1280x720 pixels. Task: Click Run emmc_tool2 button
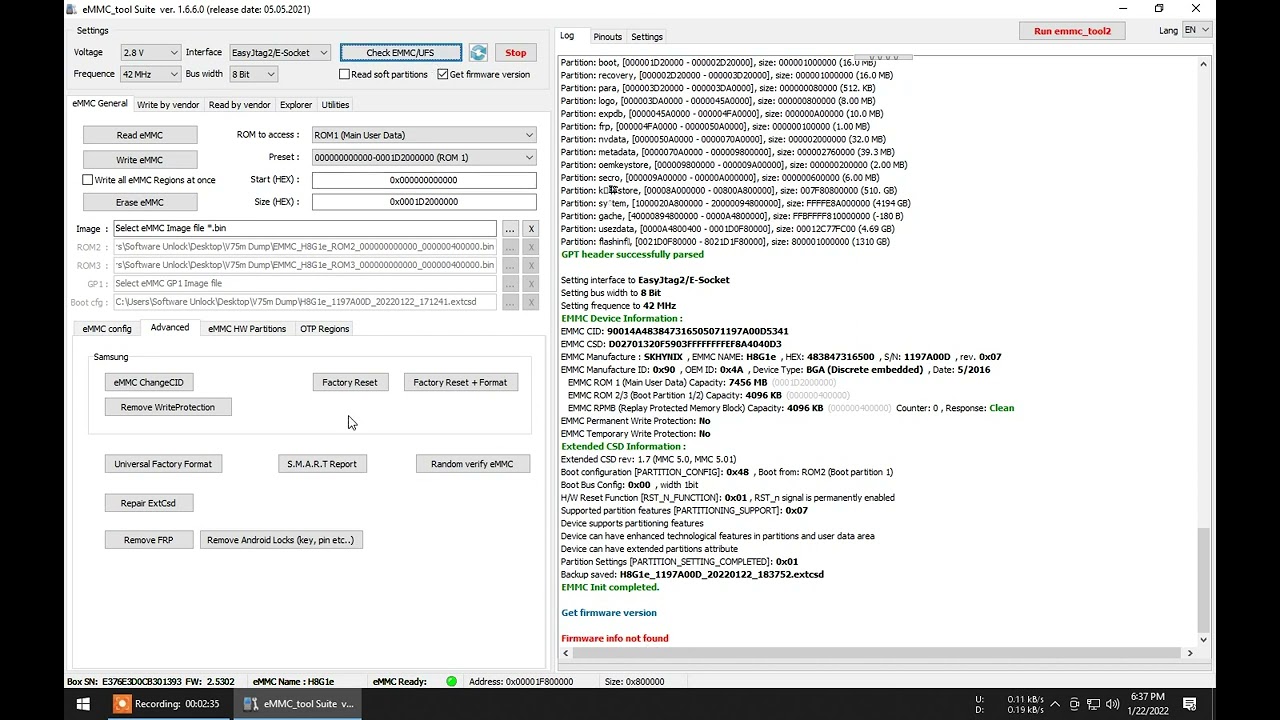(1073, 31)
